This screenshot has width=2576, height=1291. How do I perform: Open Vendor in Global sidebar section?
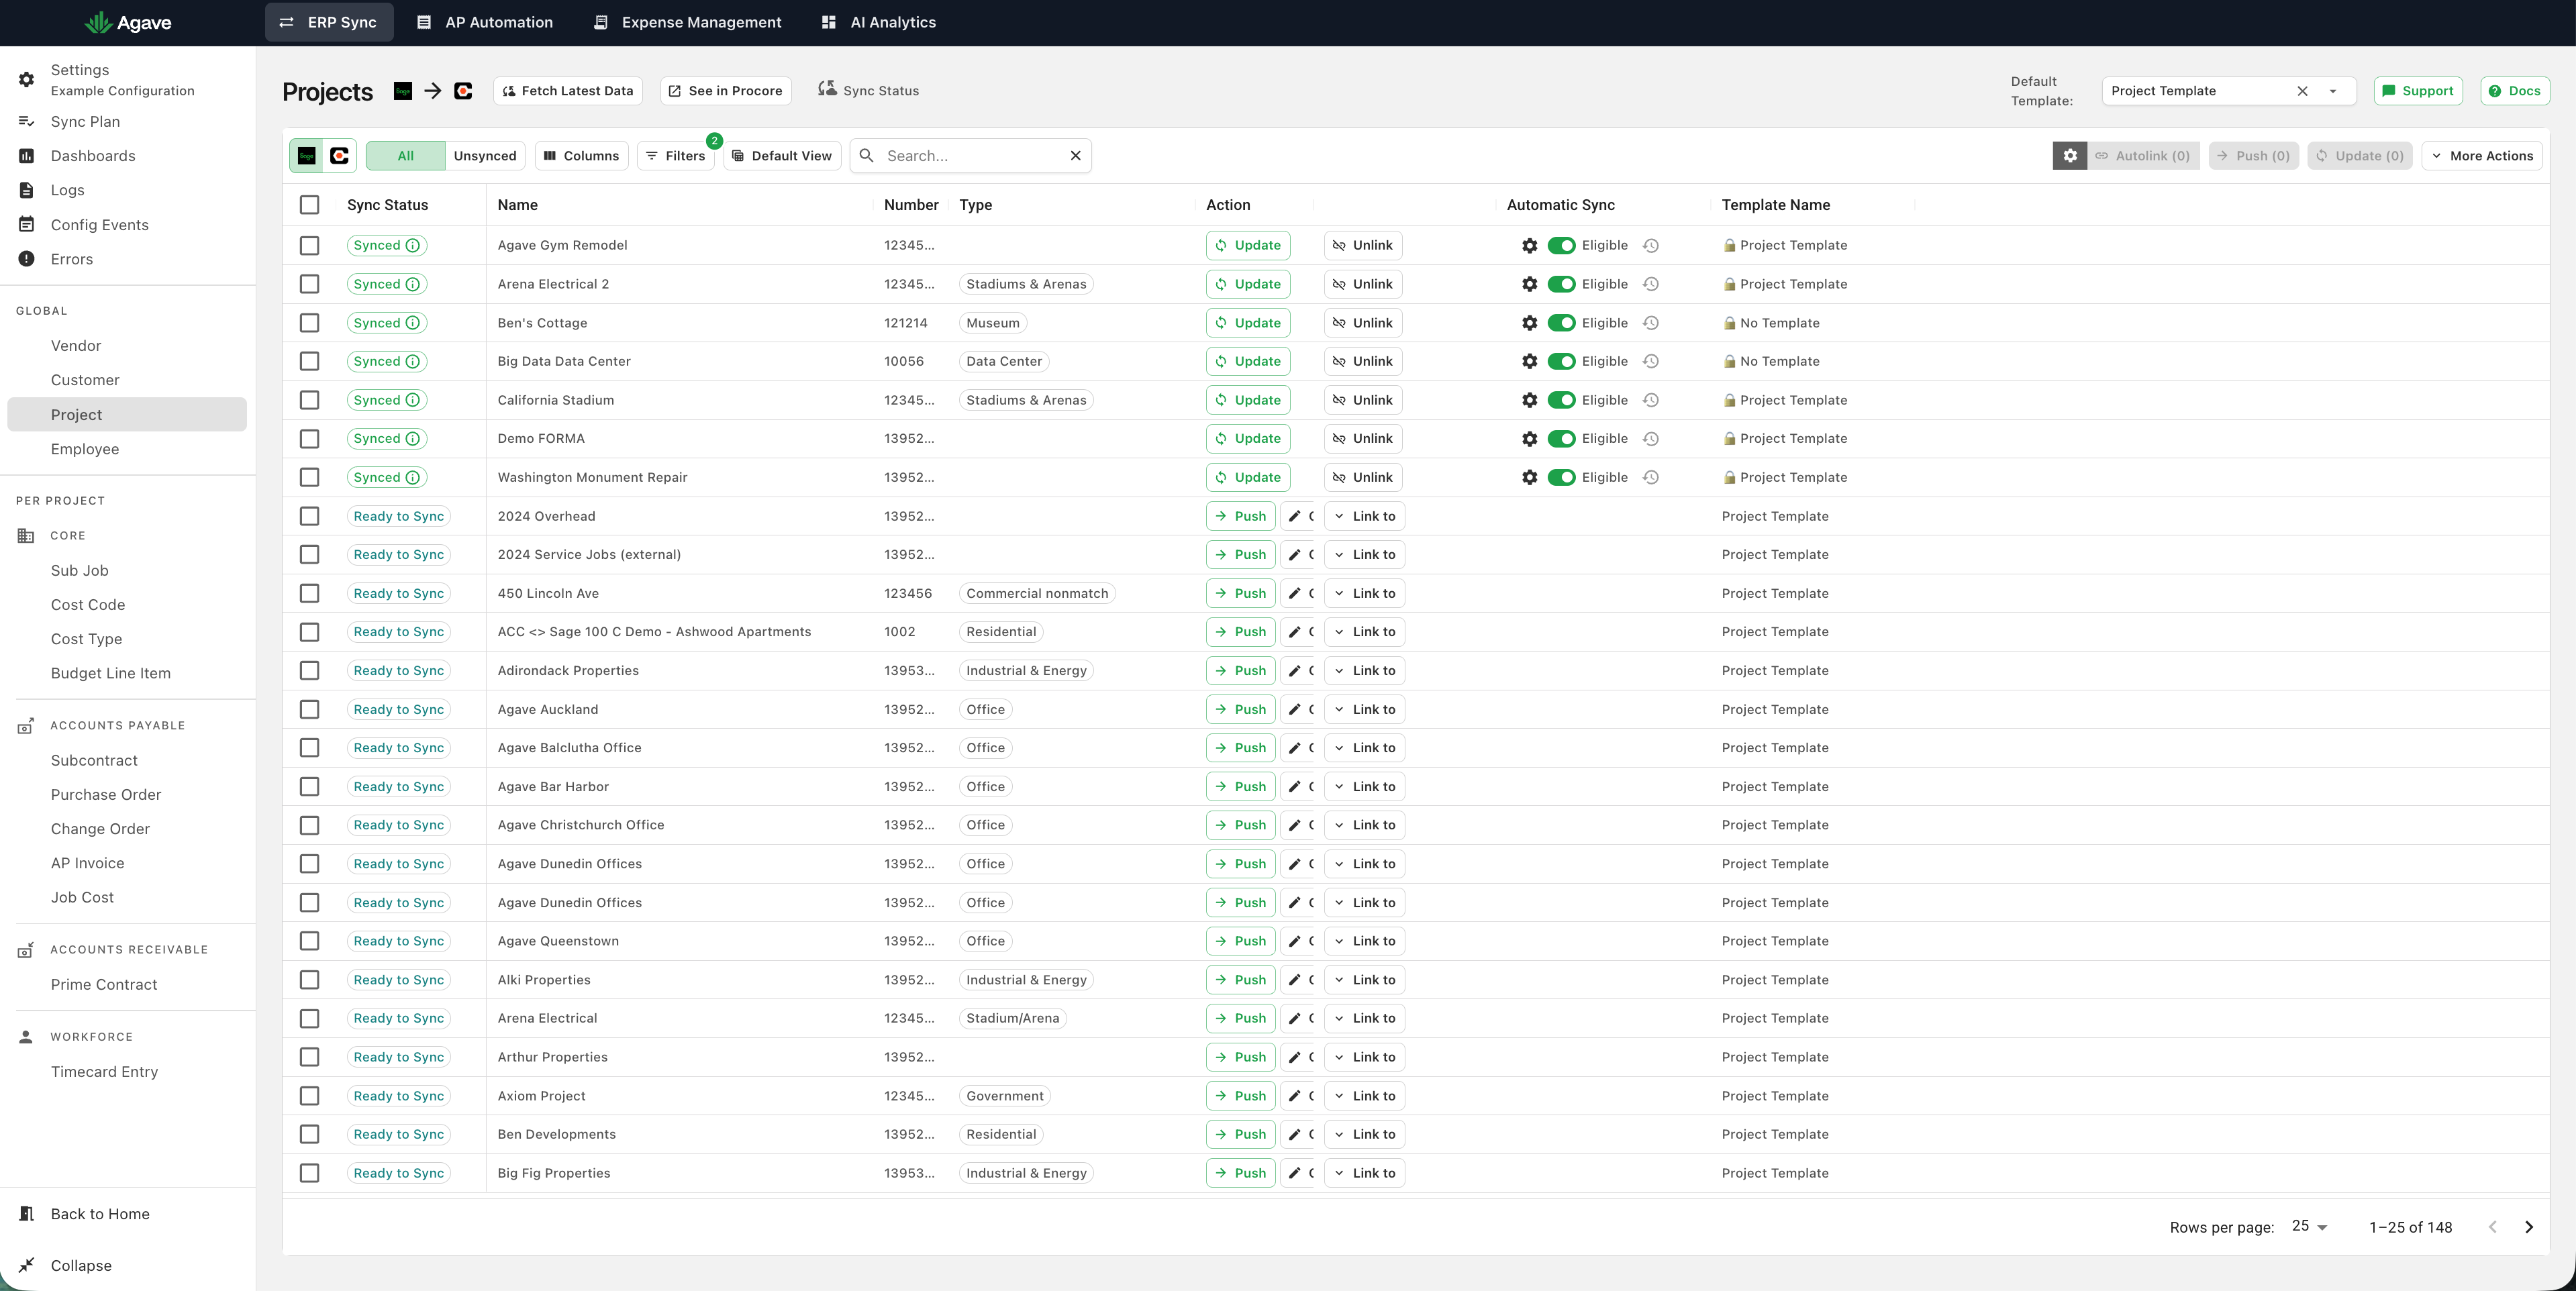coord(76,346)
